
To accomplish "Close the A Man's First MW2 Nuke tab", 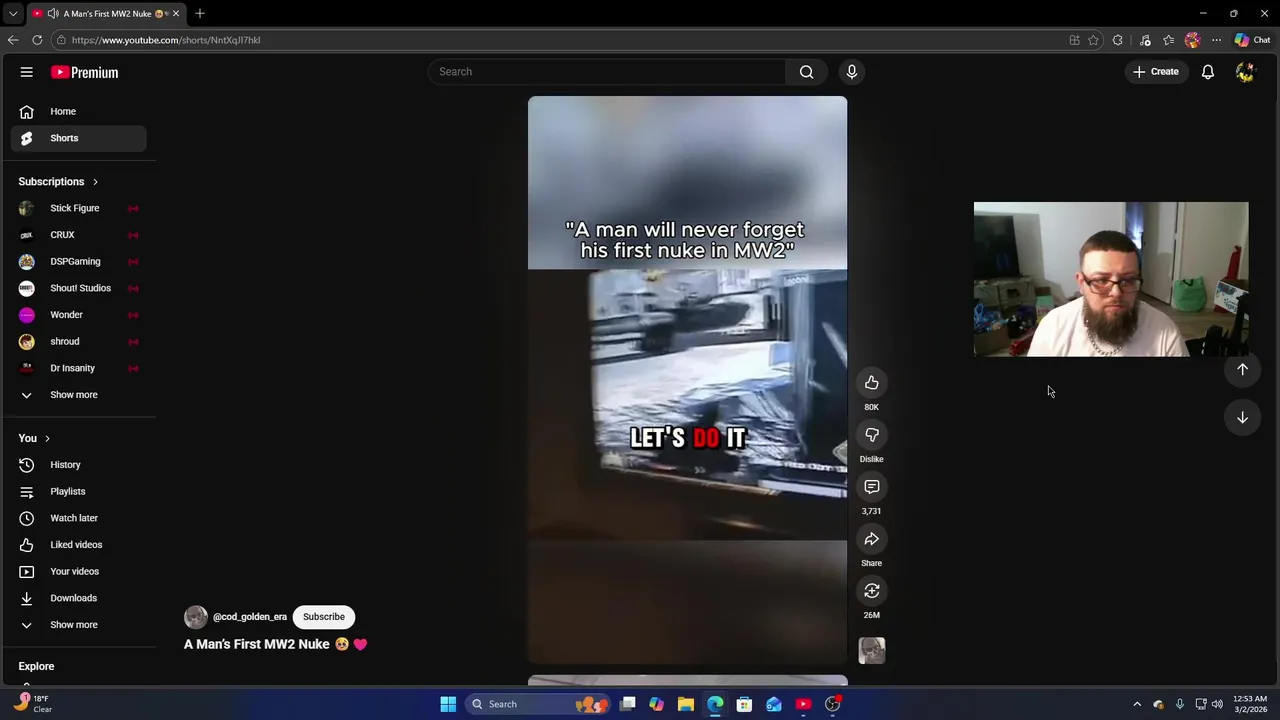I will click(x=175, y=14).
